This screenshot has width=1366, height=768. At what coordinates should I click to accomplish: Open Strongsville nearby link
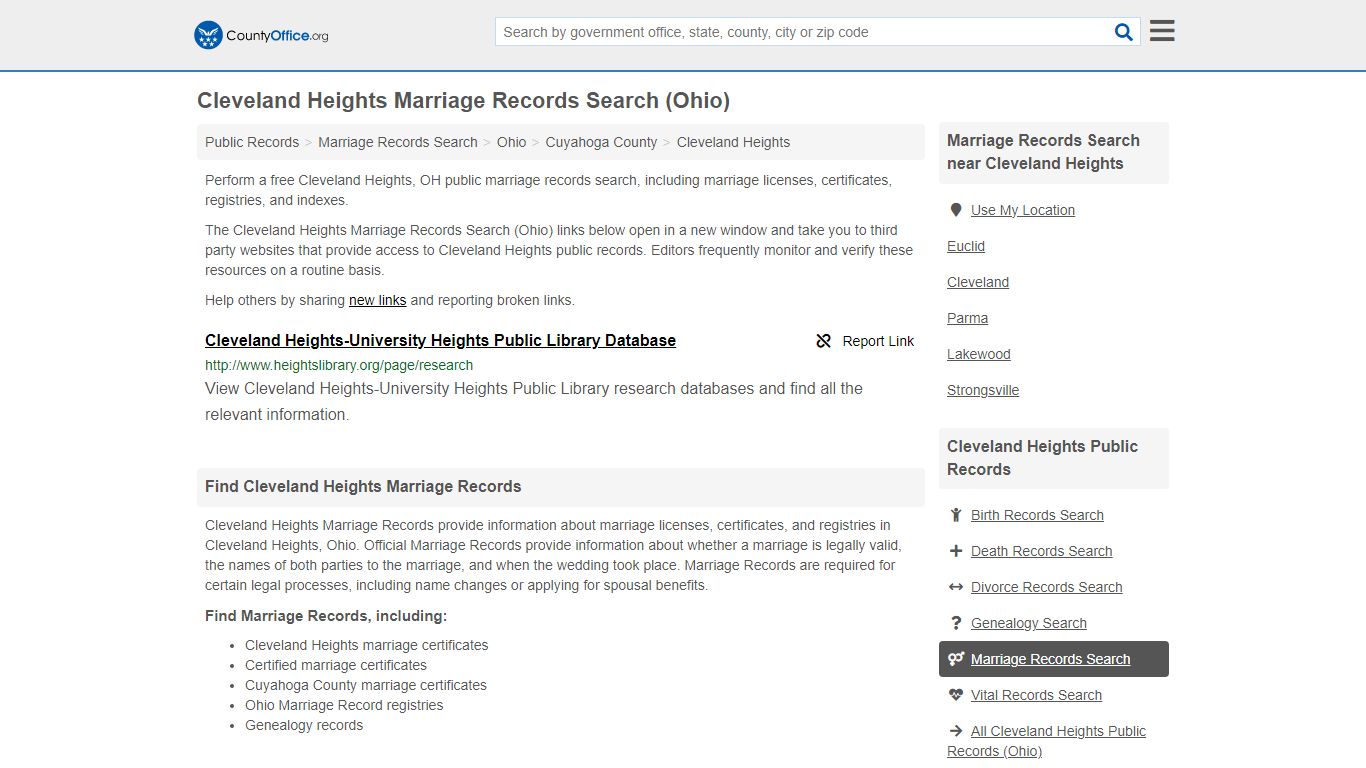(983, 390)
